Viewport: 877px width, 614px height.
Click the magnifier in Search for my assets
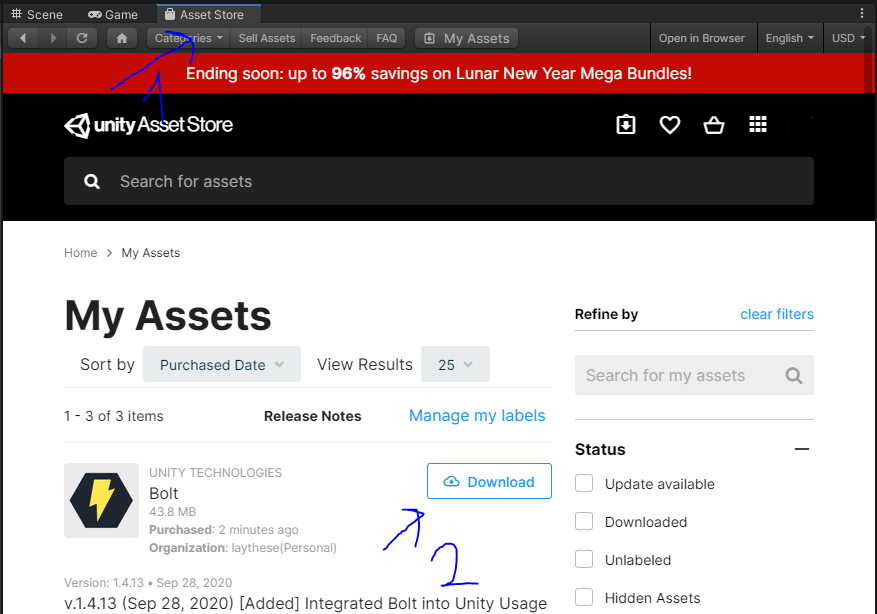[794, 375]
